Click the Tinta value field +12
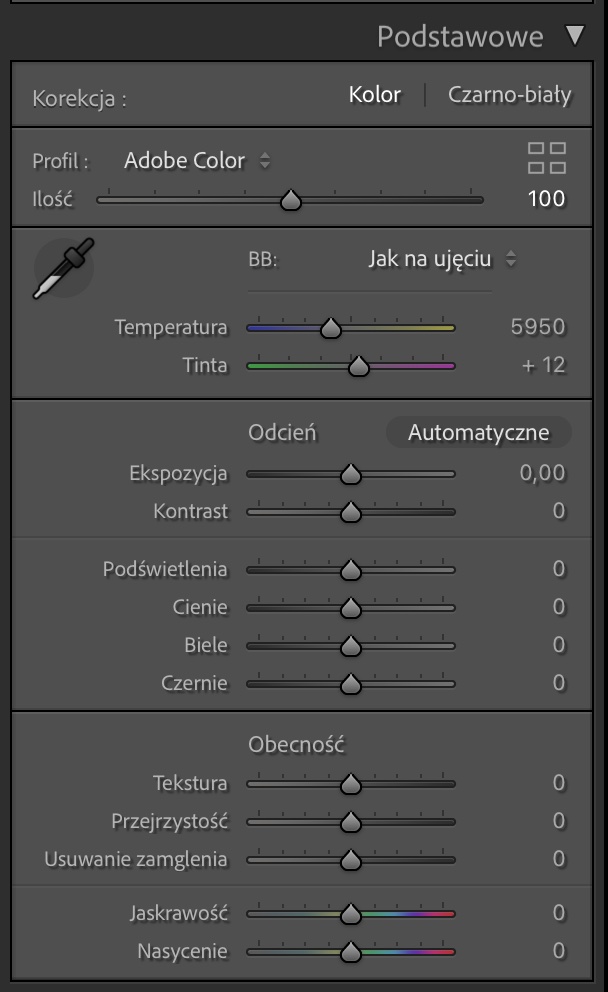This screenshot has width=608, height=992. tap(543, 365)
